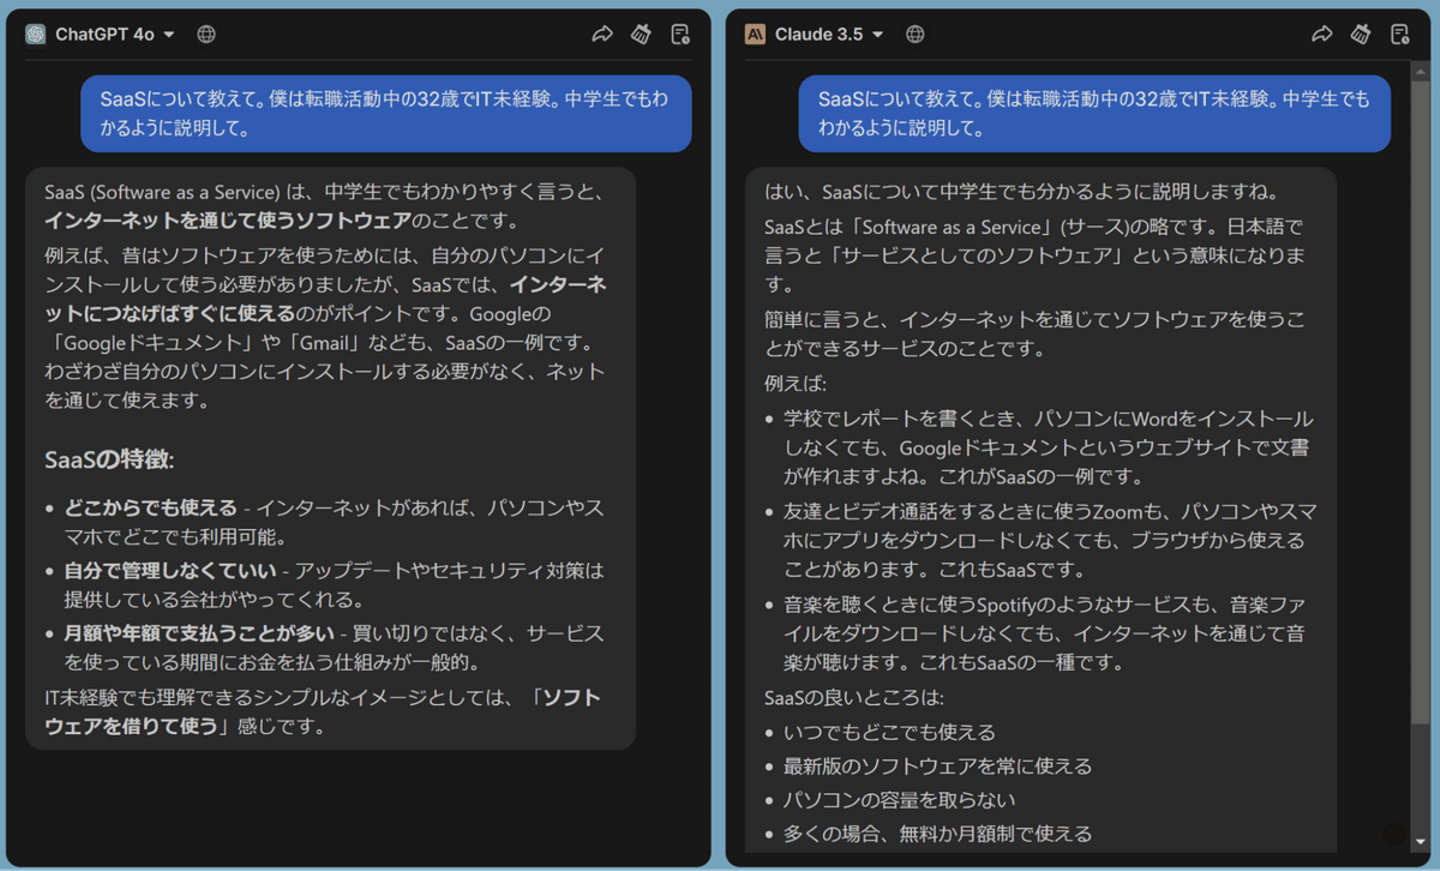
Task: Click the eraser icon in Claude panel
Action: [1361, 34]
